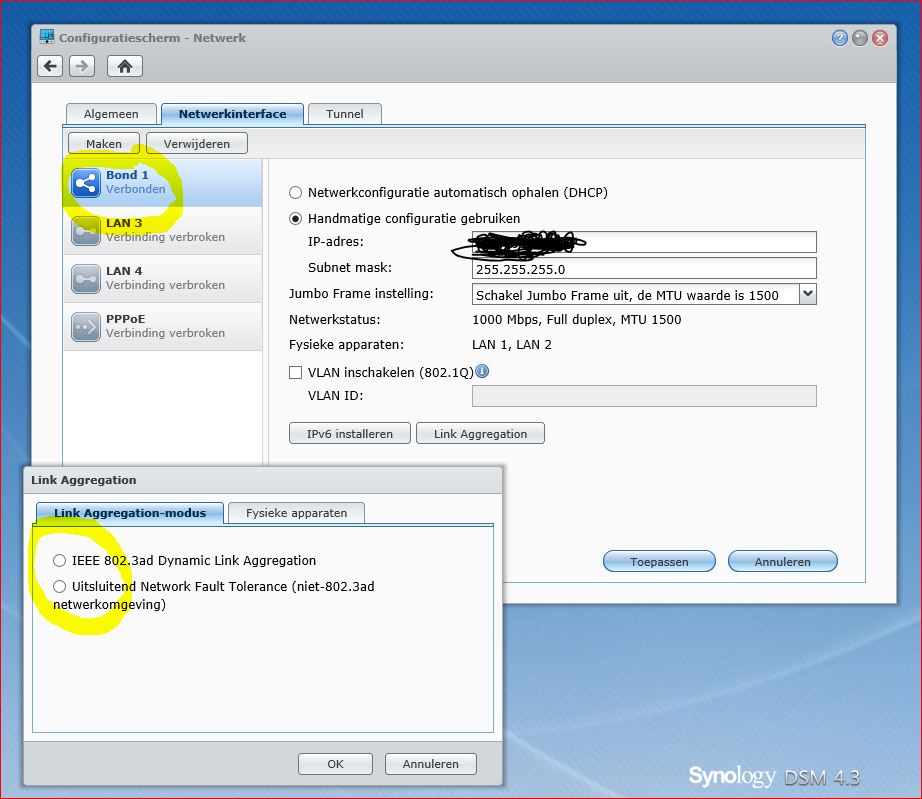Image resolution: width=922 pixels, height=799 pixels.
Task: Click the Subnet mask field
Action: tap(643, 268)
